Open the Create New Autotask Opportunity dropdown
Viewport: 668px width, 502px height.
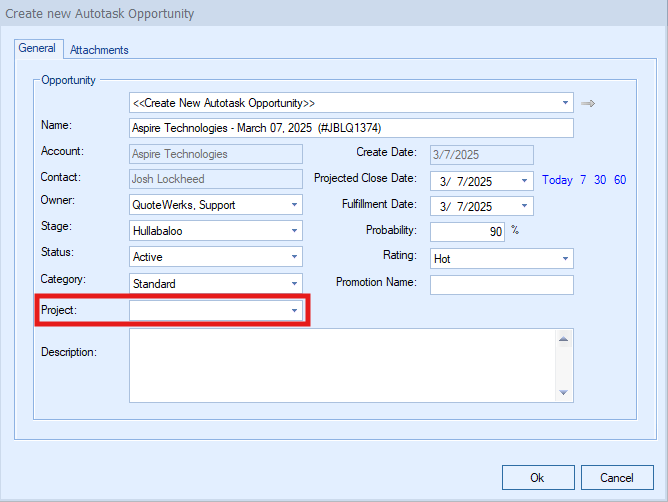[565, 103]
